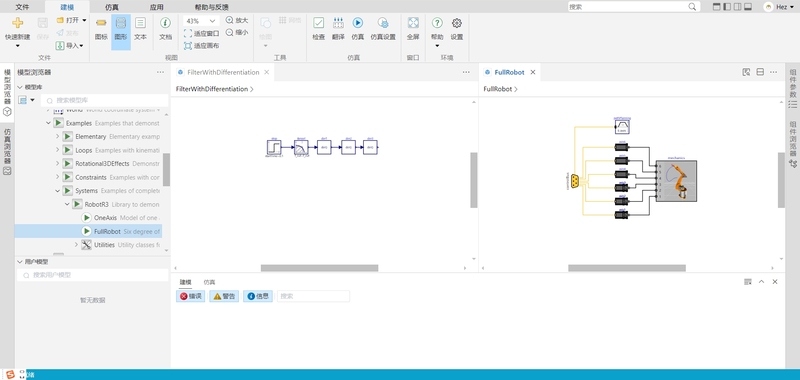Screen dimensions: 800x380
Task: Open the 组件浏览器 right side panel
Action: click(x=793, y=145)
